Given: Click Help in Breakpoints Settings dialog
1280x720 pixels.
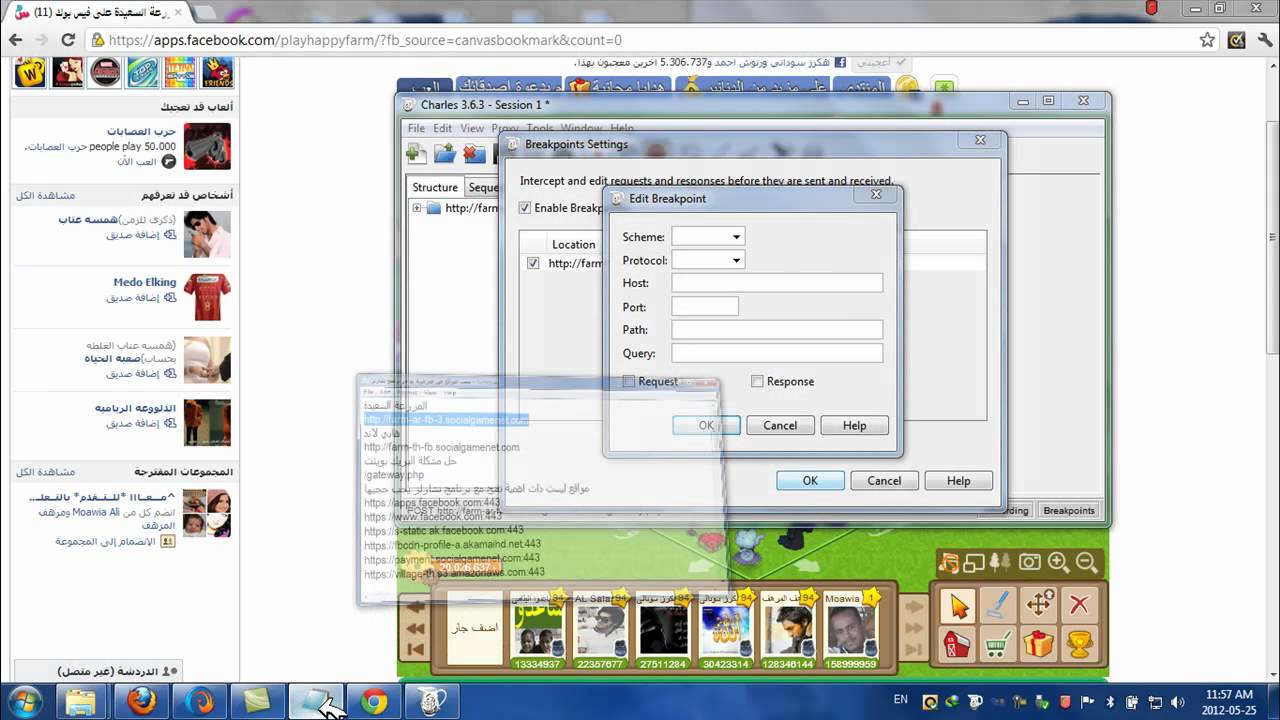Looking at the screenshot, I should click(958, 481).
